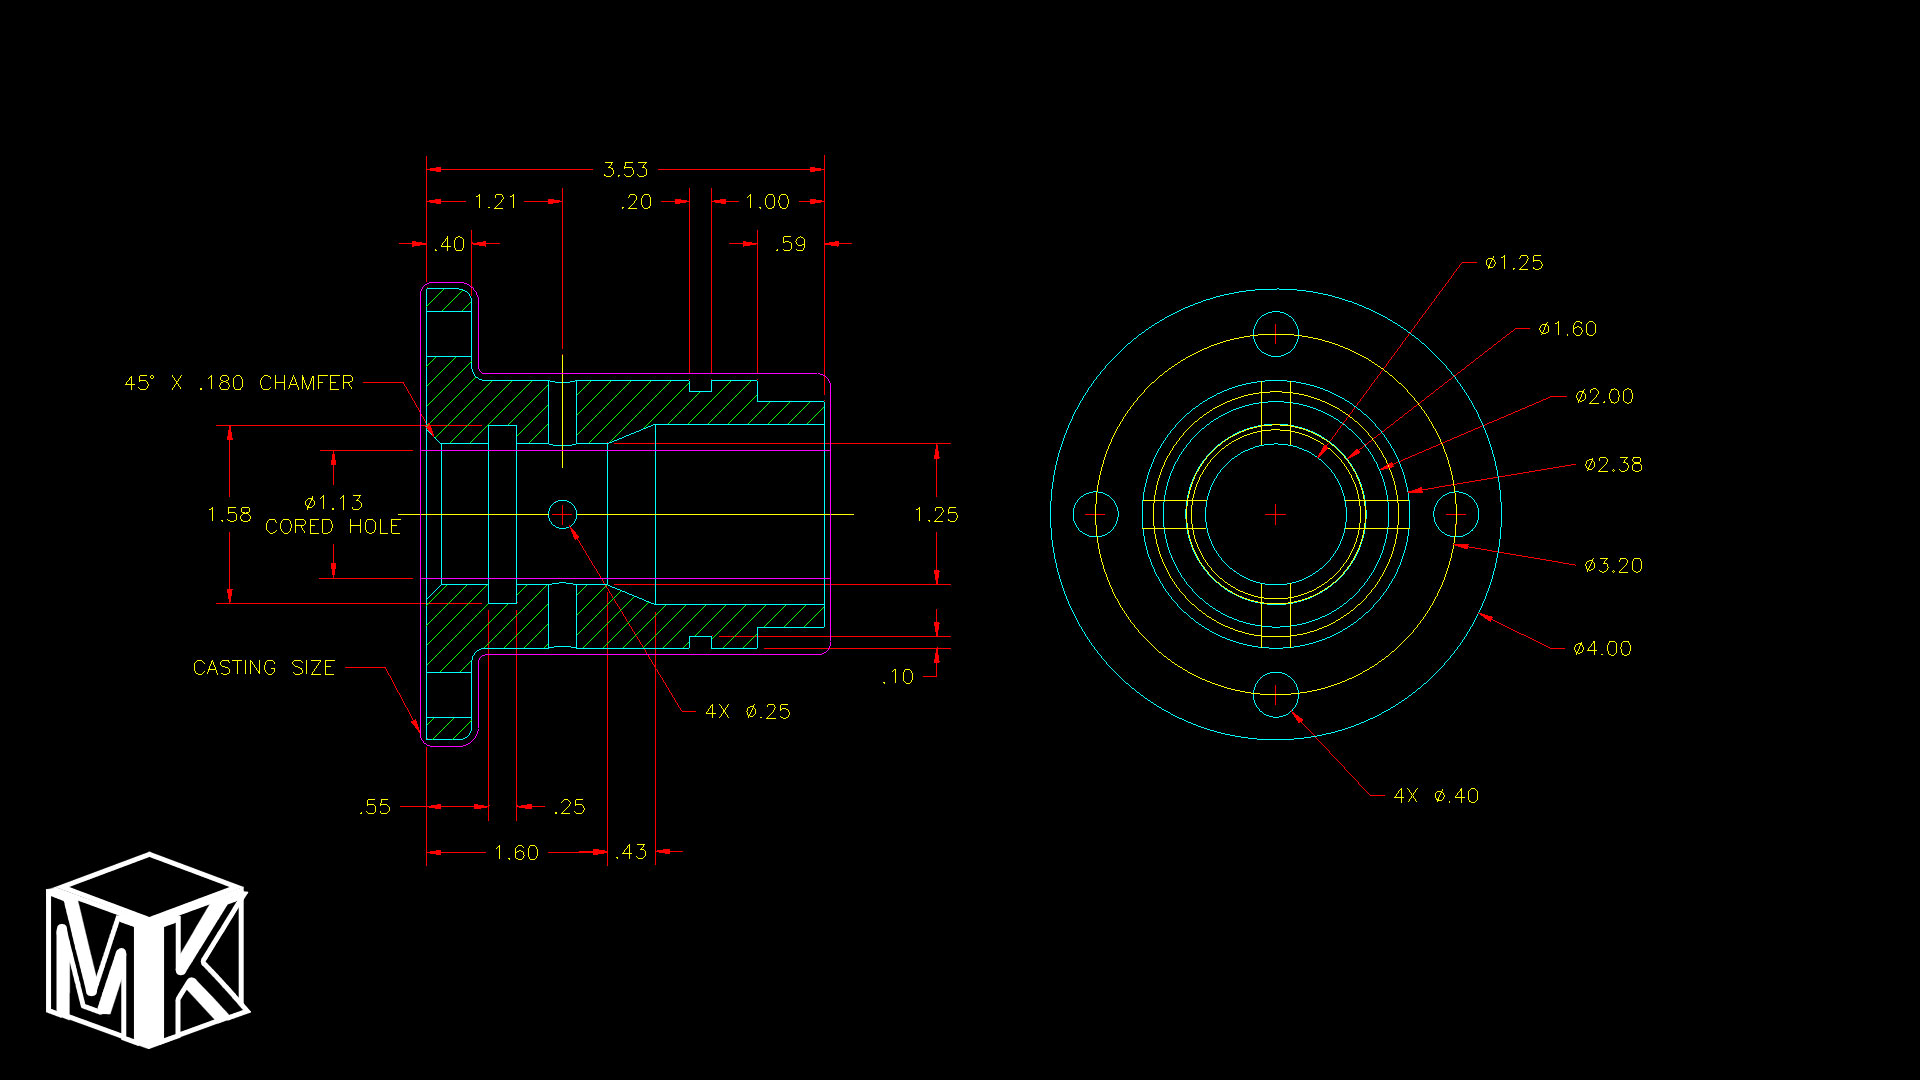Select the 4X ø.25 callout
Screen dimensions: 1920x1080
tap(748, 712)
